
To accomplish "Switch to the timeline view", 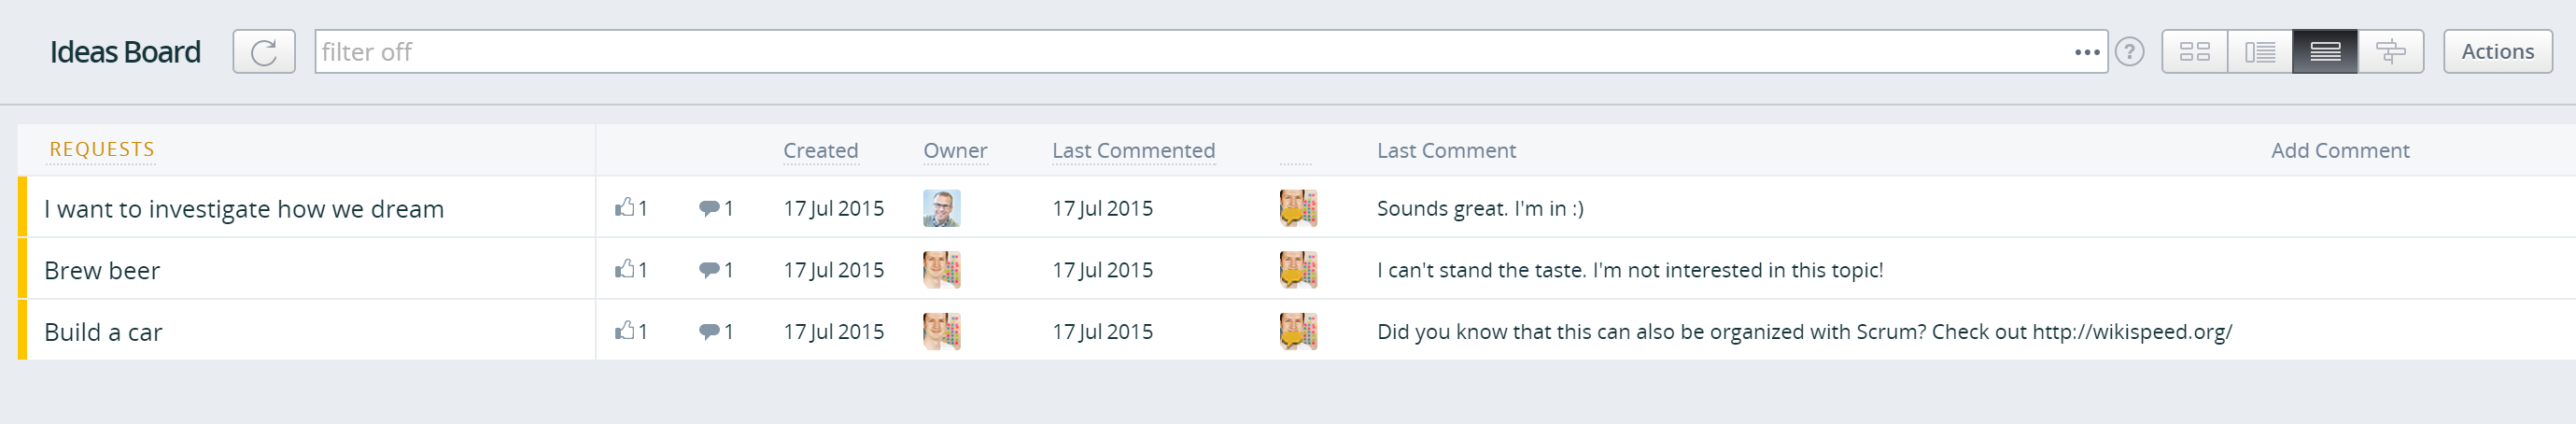I will pos(2390,51).
